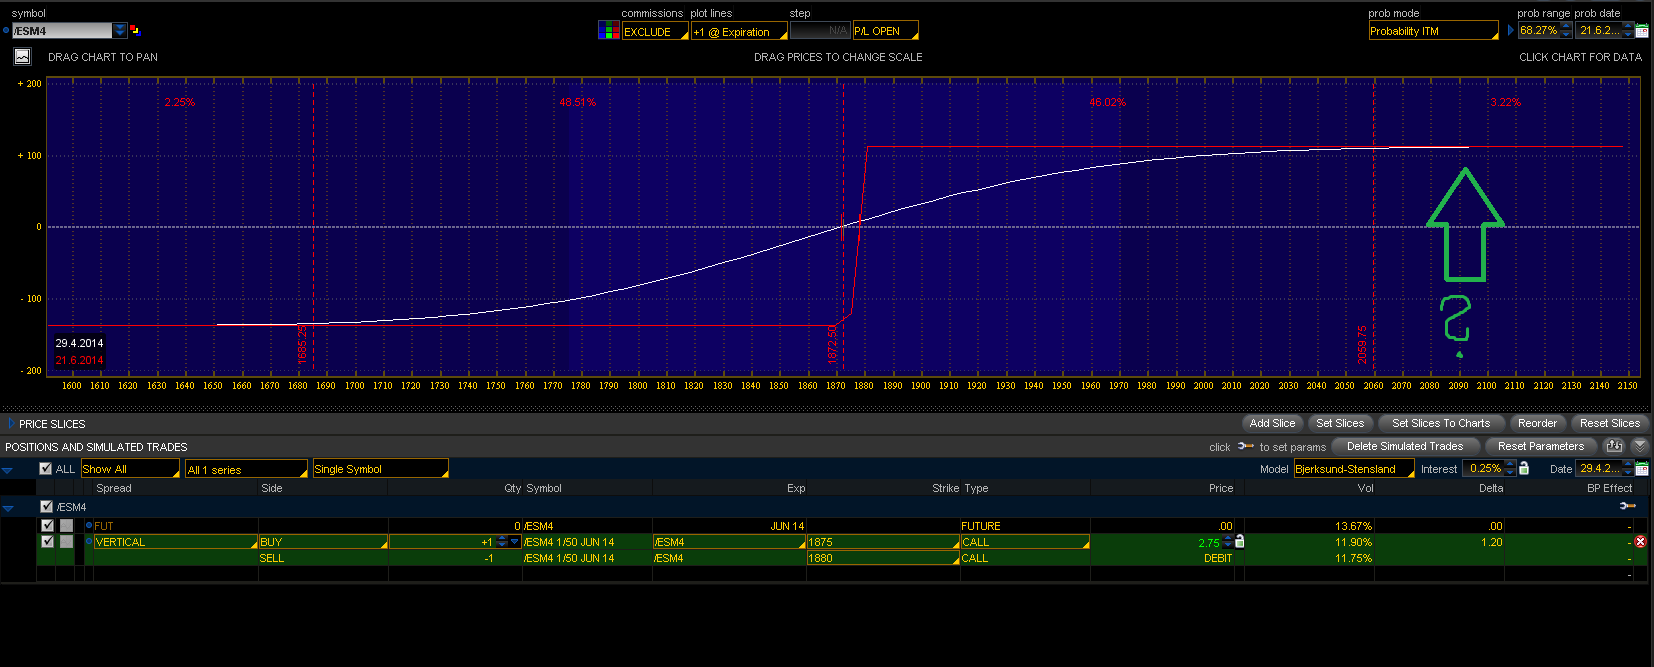1654x667 pixels.
Task: Open the Show All filter dropdown
Action: pyautogui.click(x=130, y=469)
